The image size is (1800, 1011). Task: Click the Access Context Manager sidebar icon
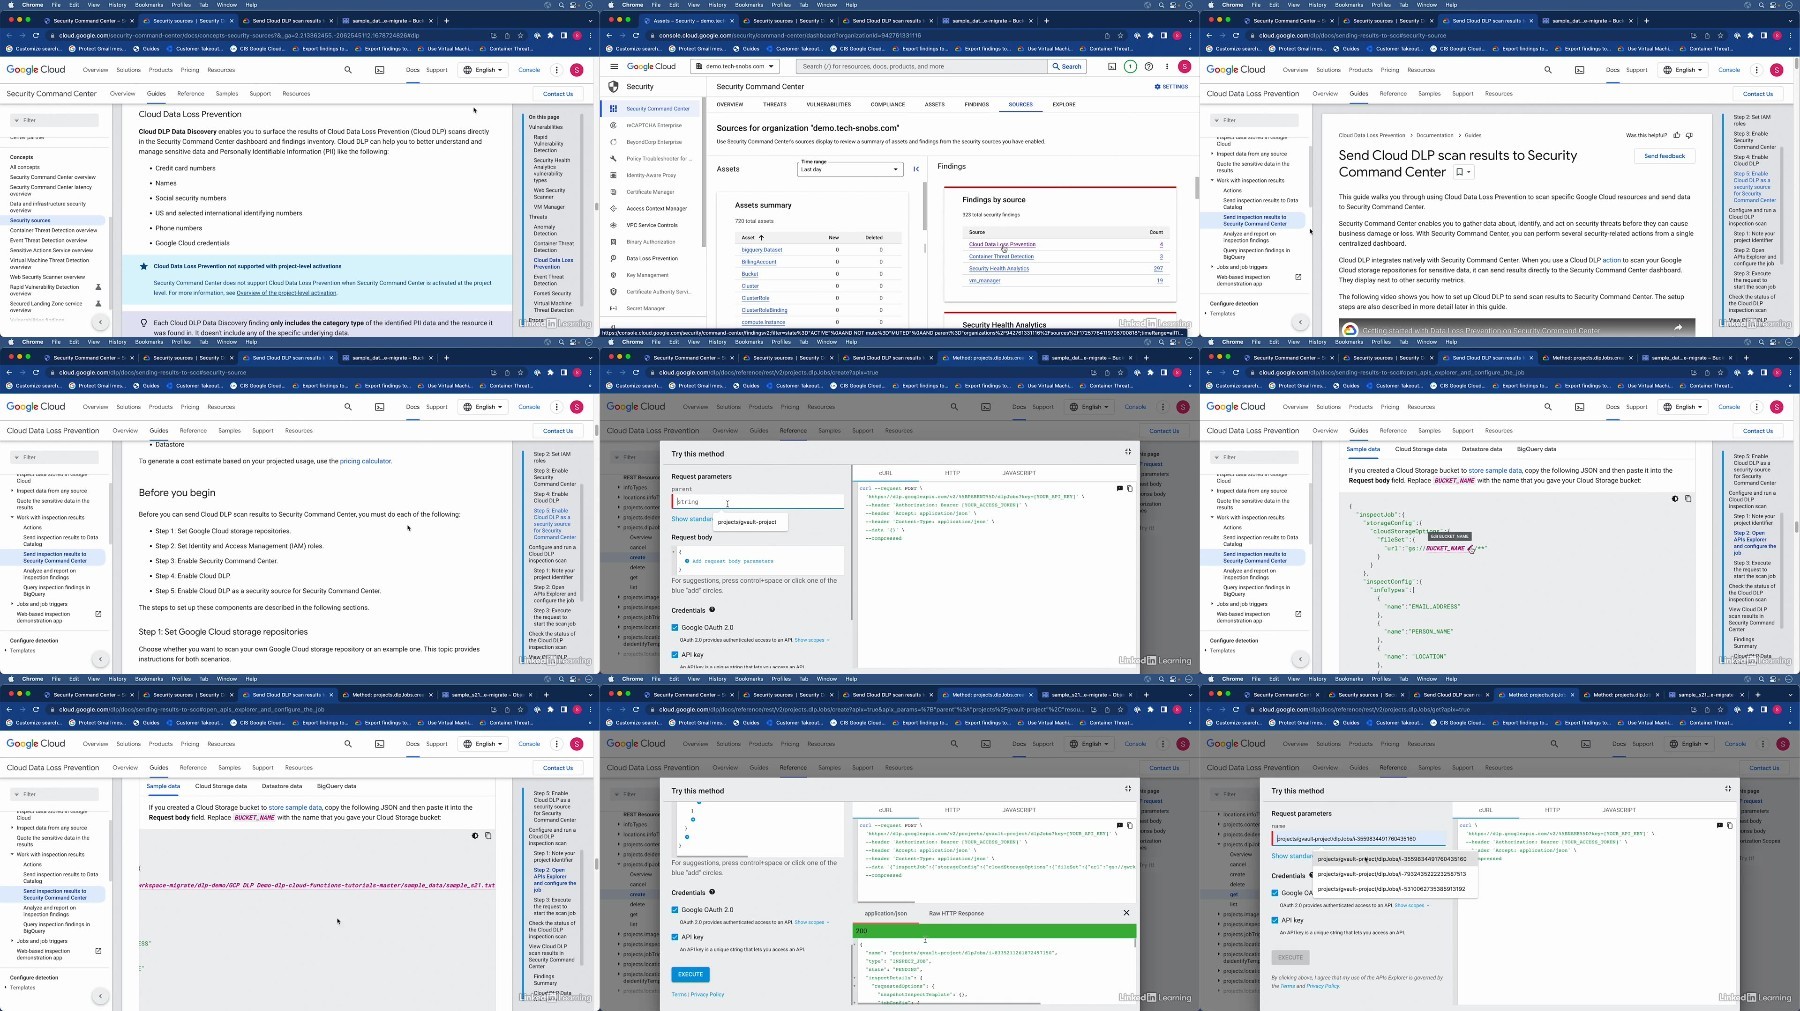(613, 208)
